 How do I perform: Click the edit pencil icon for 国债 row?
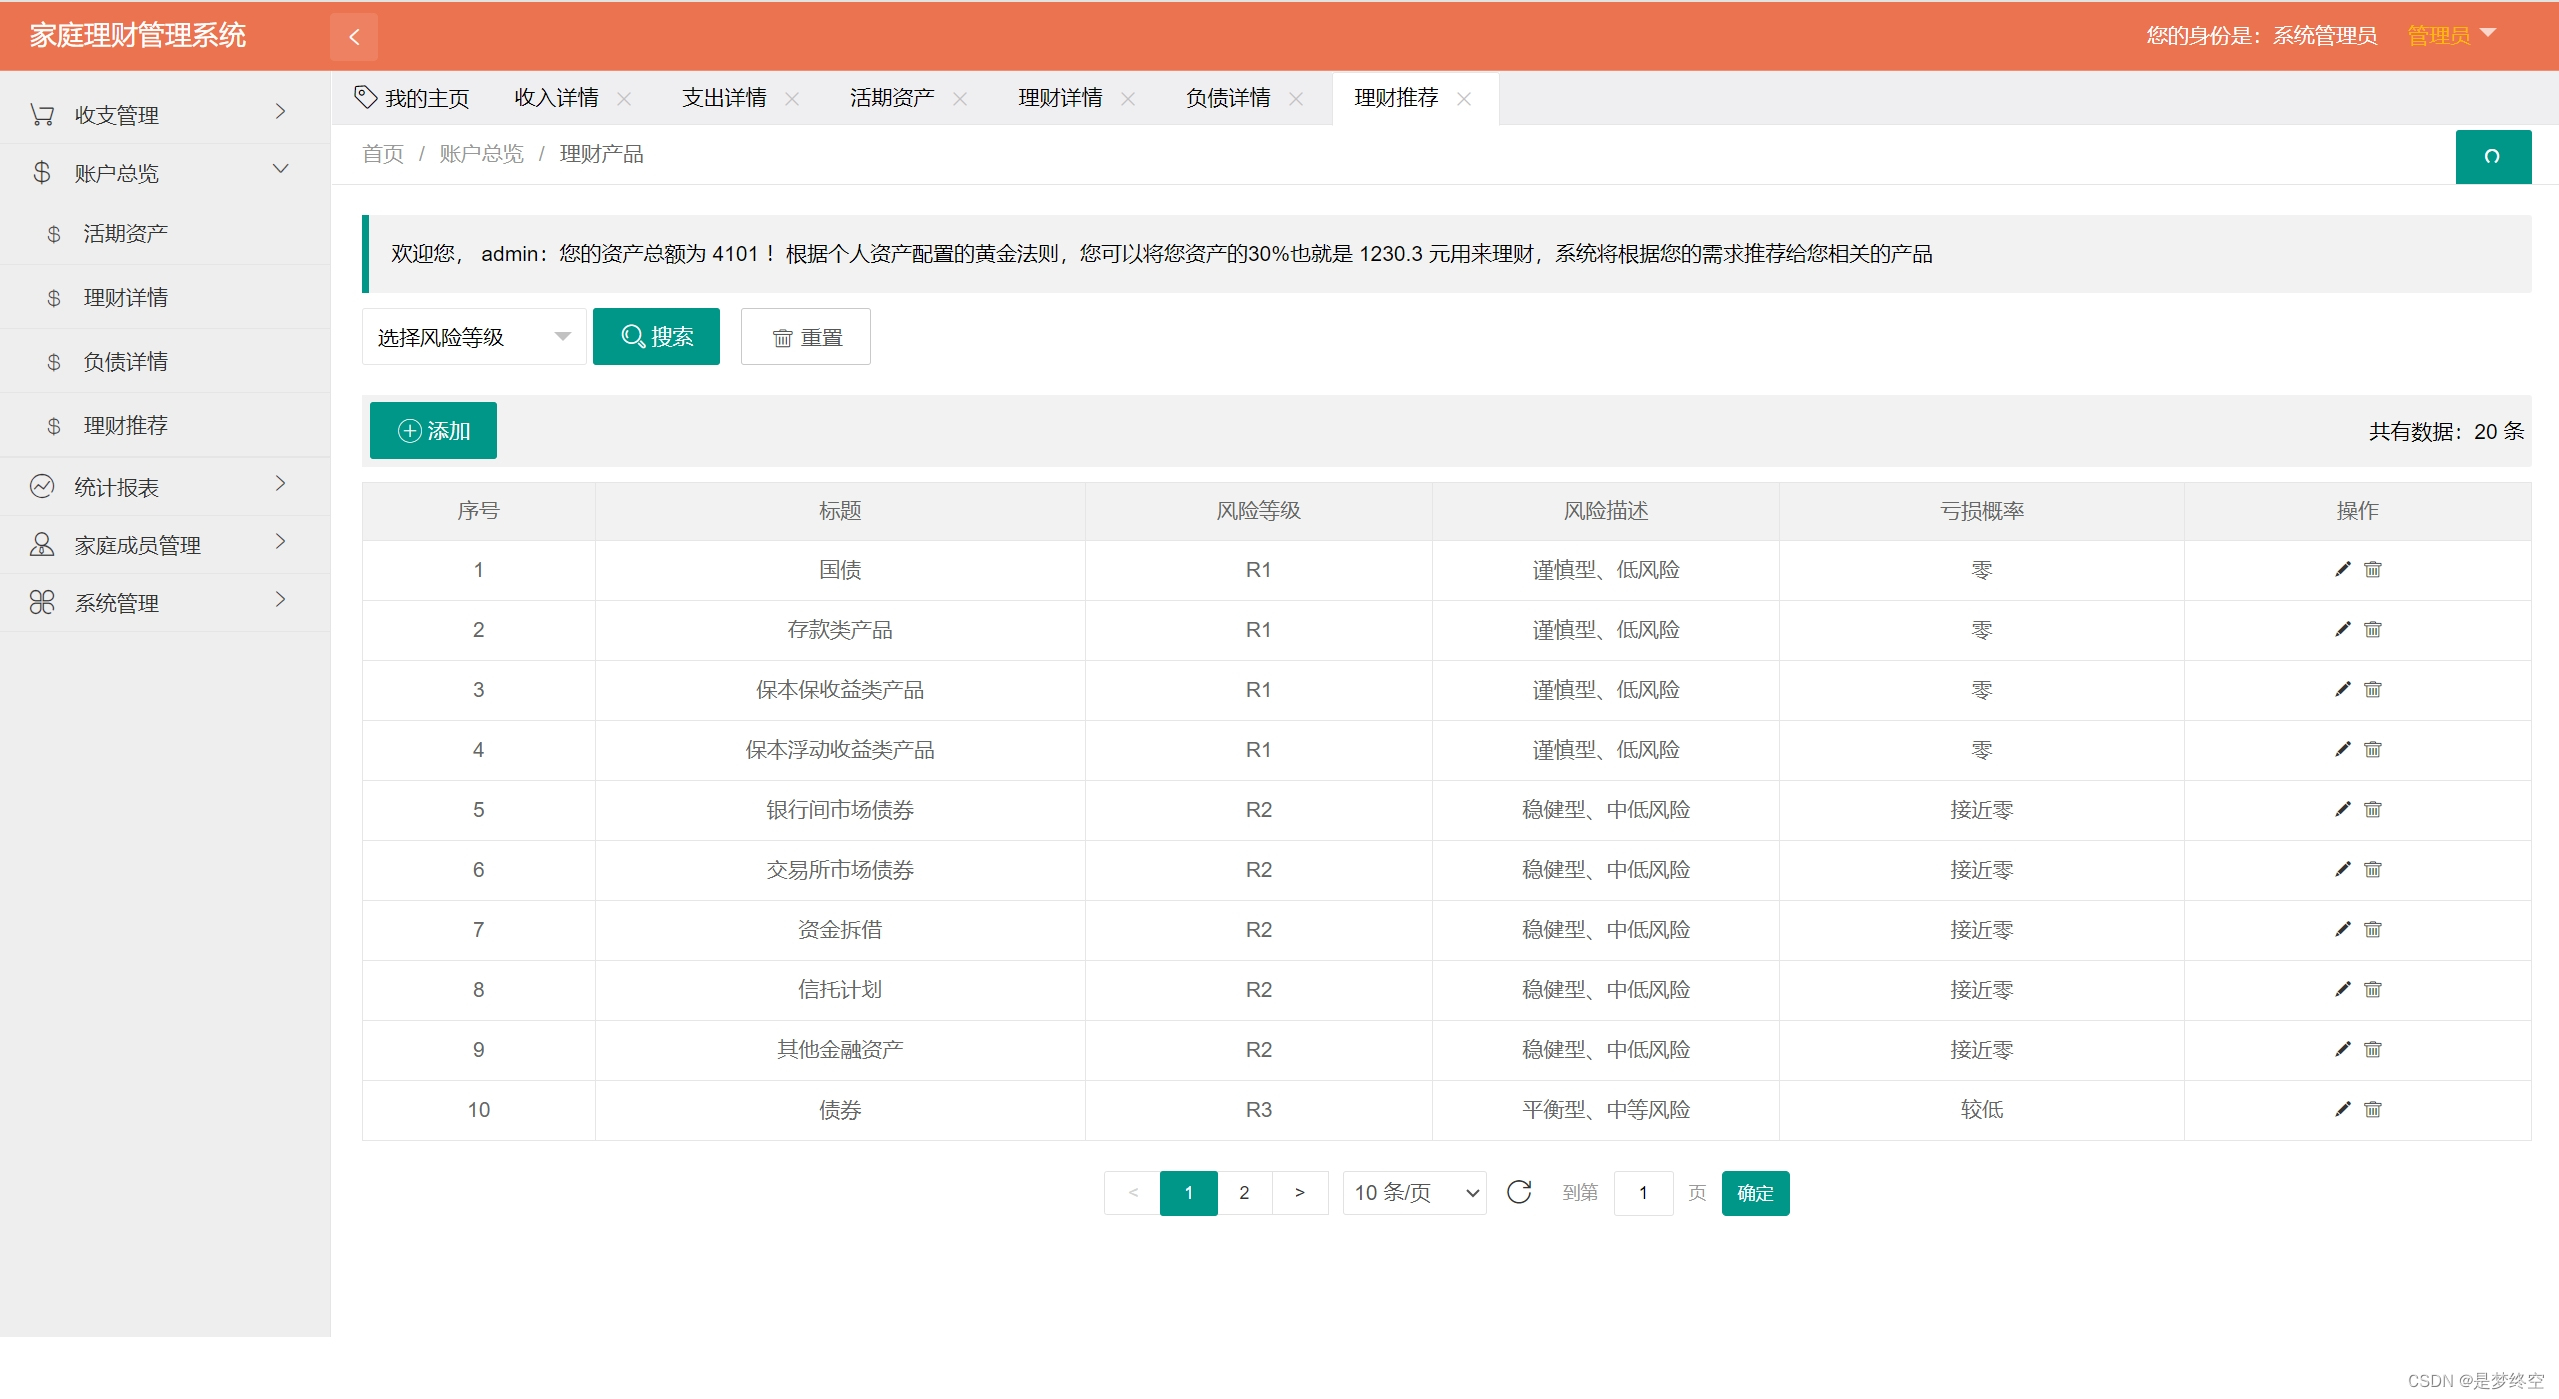pyautogui.click(x=2342, y=569)
